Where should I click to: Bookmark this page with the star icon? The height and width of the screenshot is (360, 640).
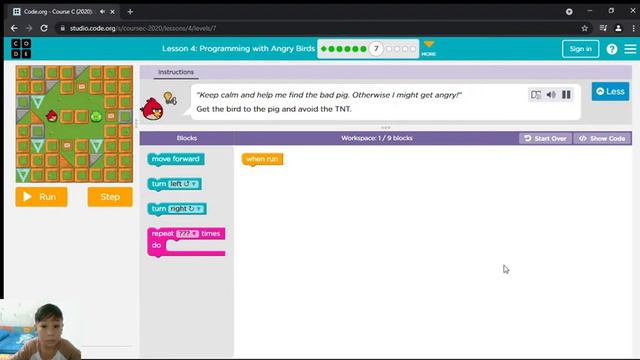[584, 28]
